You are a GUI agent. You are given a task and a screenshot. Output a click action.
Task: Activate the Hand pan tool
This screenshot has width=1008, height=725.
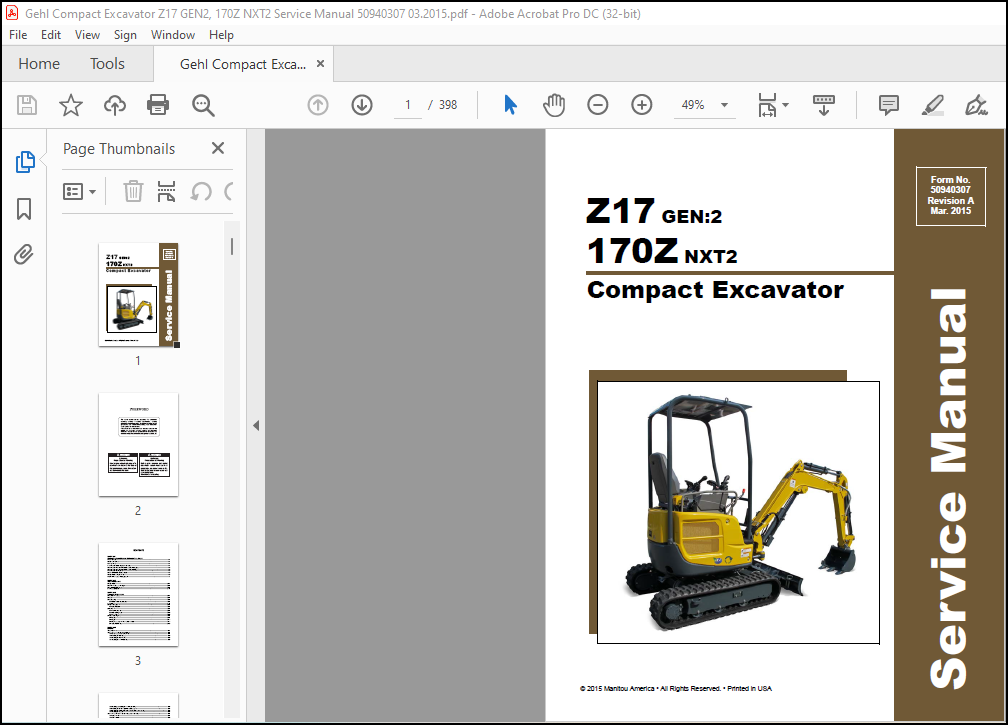pos(554,105)
